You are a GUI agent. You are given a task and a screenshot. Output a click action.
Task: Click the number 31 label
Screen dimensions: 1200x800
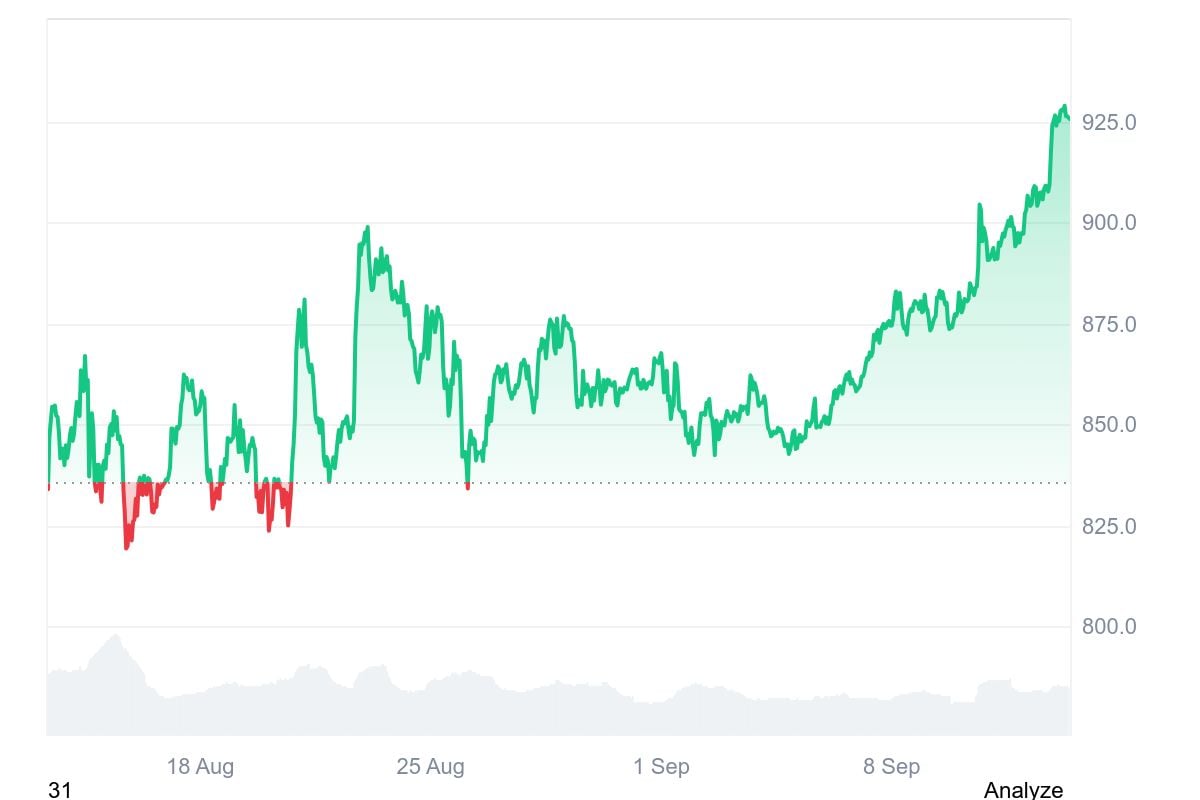[x=60, y=790]
